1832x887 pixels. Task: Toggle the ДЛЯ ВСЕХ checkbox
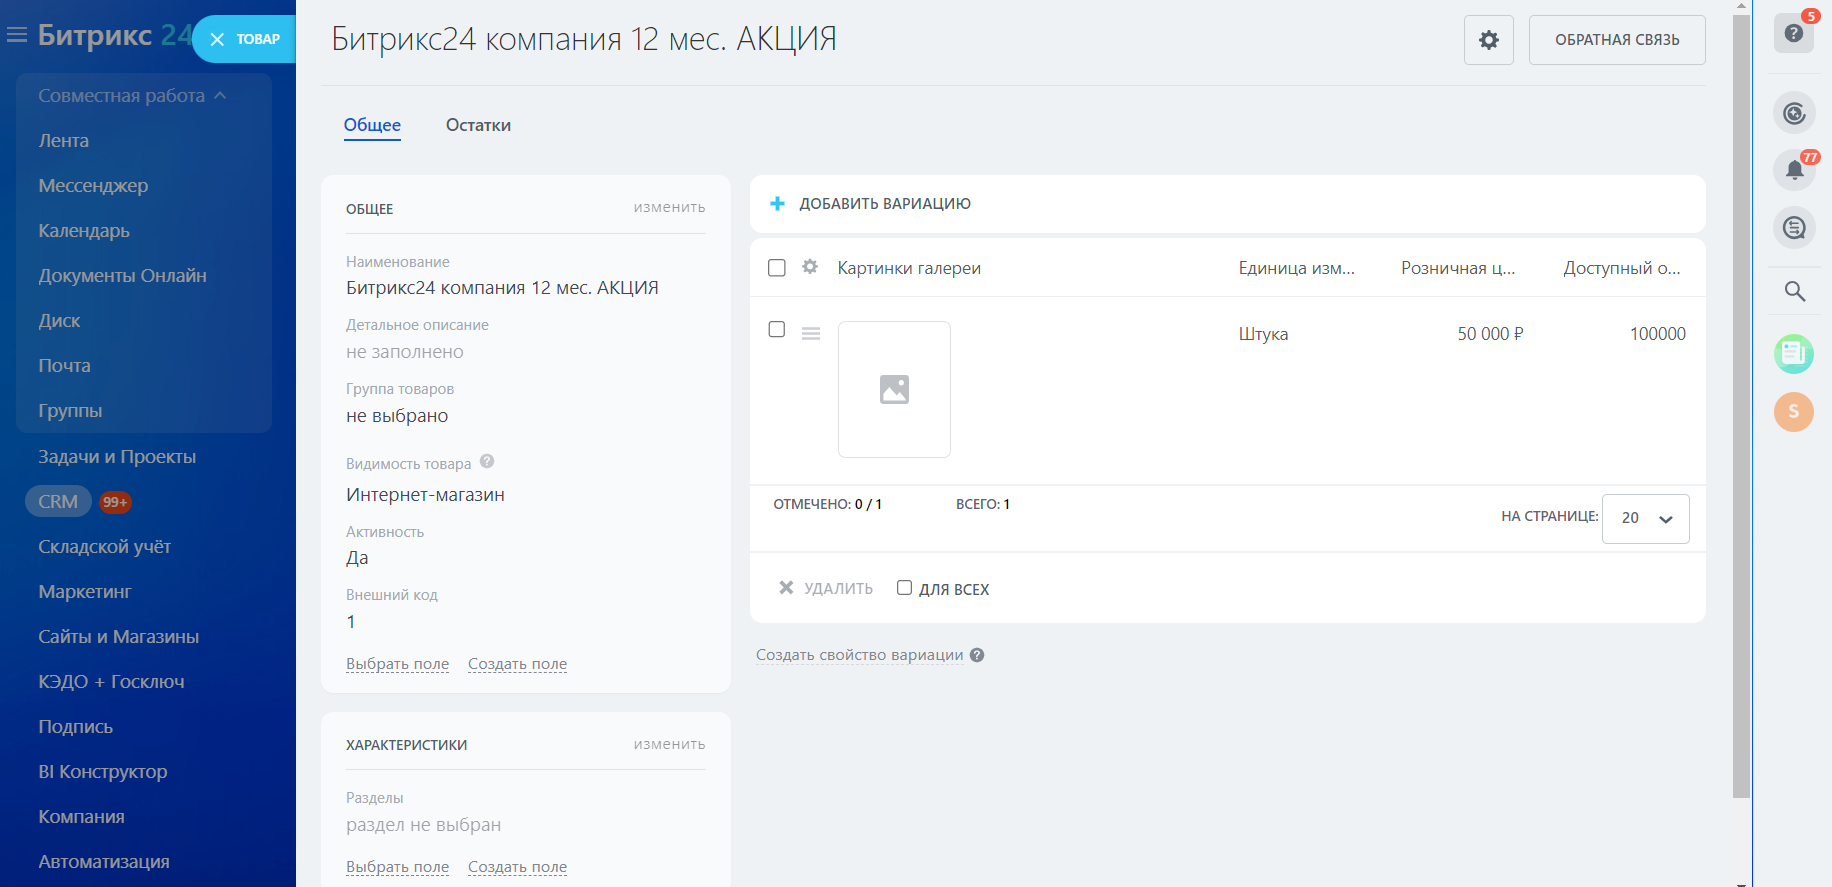[904, 588]
